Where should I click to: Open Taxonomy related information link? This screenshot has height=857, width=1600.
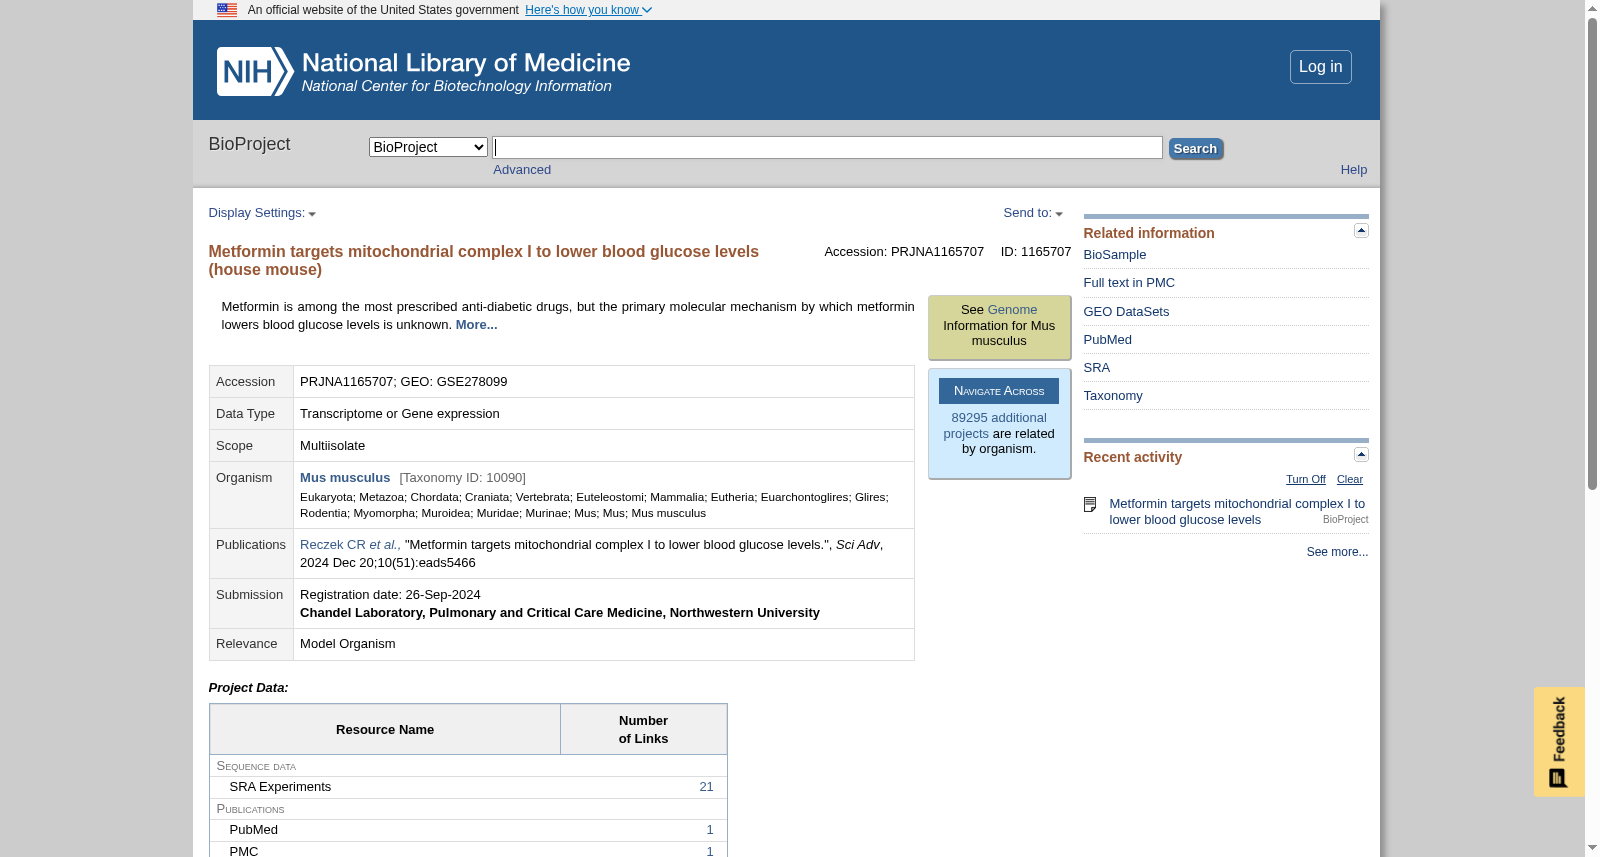coord(1112,396)
